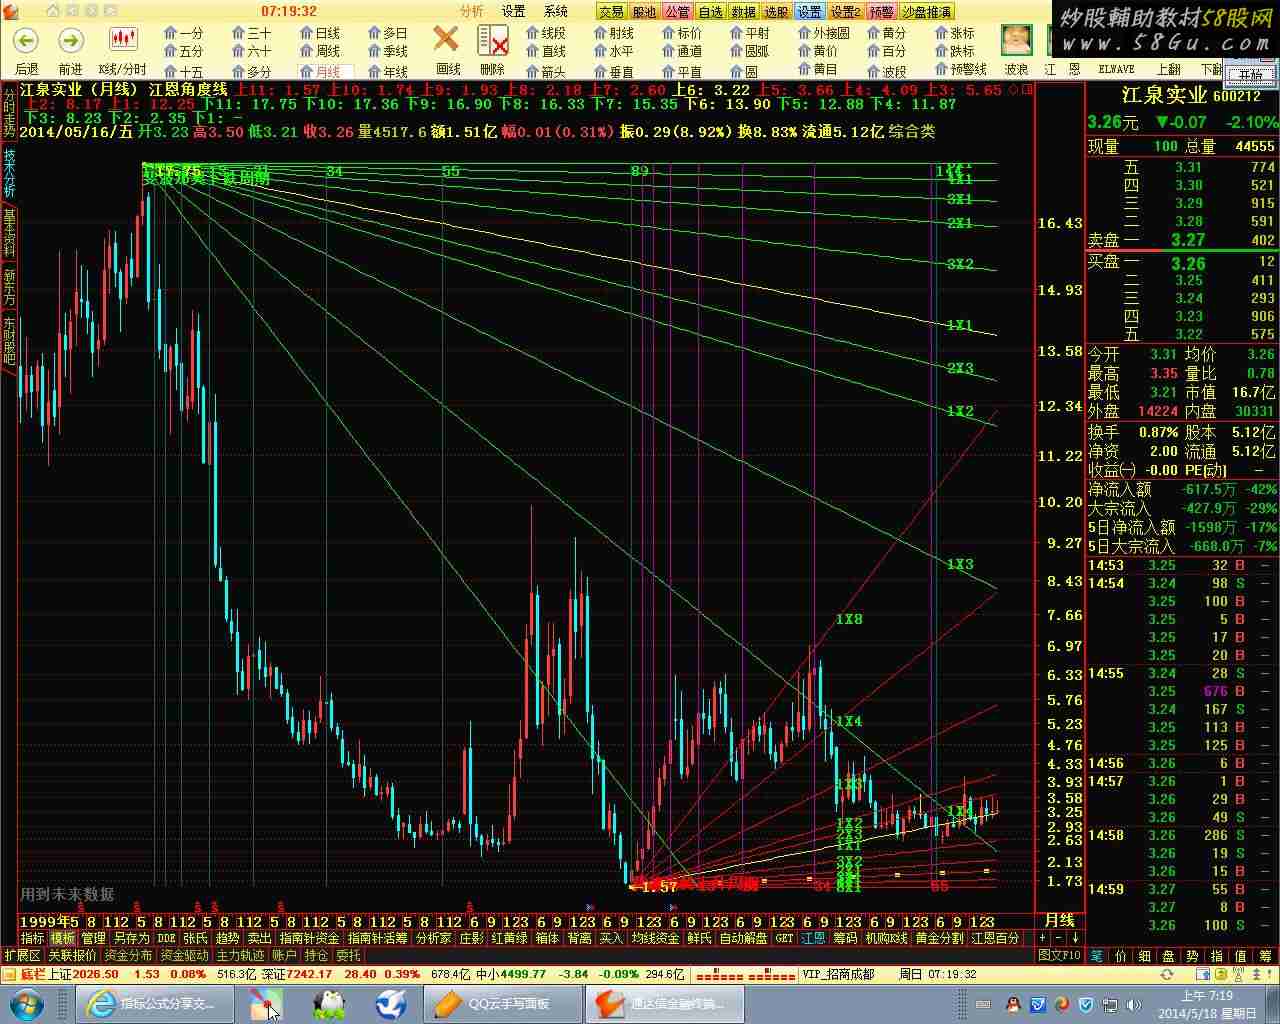The width and height of the screenshot is (1280, 1024).
Task: Select the 画线 draw-line pencil icon
Action: (x=447, y=41)
